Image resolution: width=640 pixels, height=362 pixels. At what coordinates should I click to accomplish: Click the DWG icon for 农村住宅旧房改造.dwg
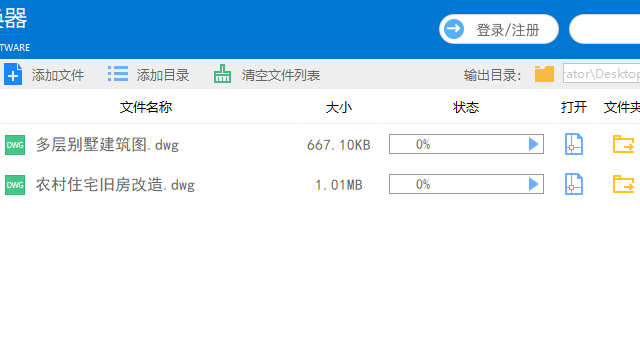[x=15, y=185]
